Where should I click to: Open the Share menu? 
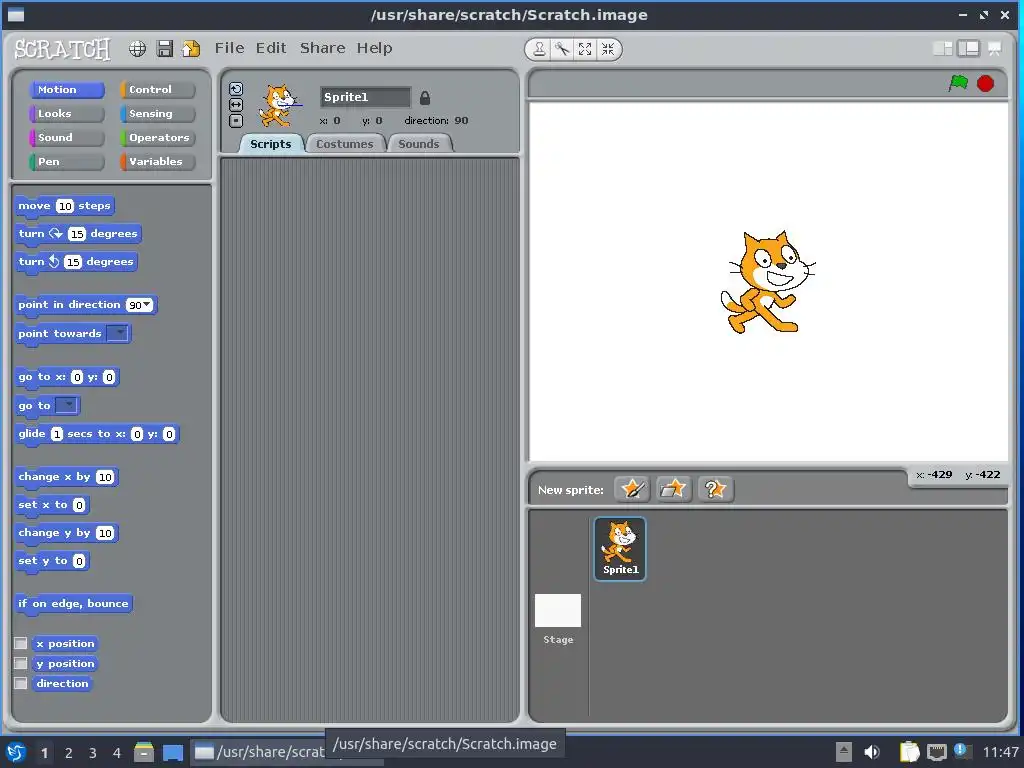(x=323, y=48)
